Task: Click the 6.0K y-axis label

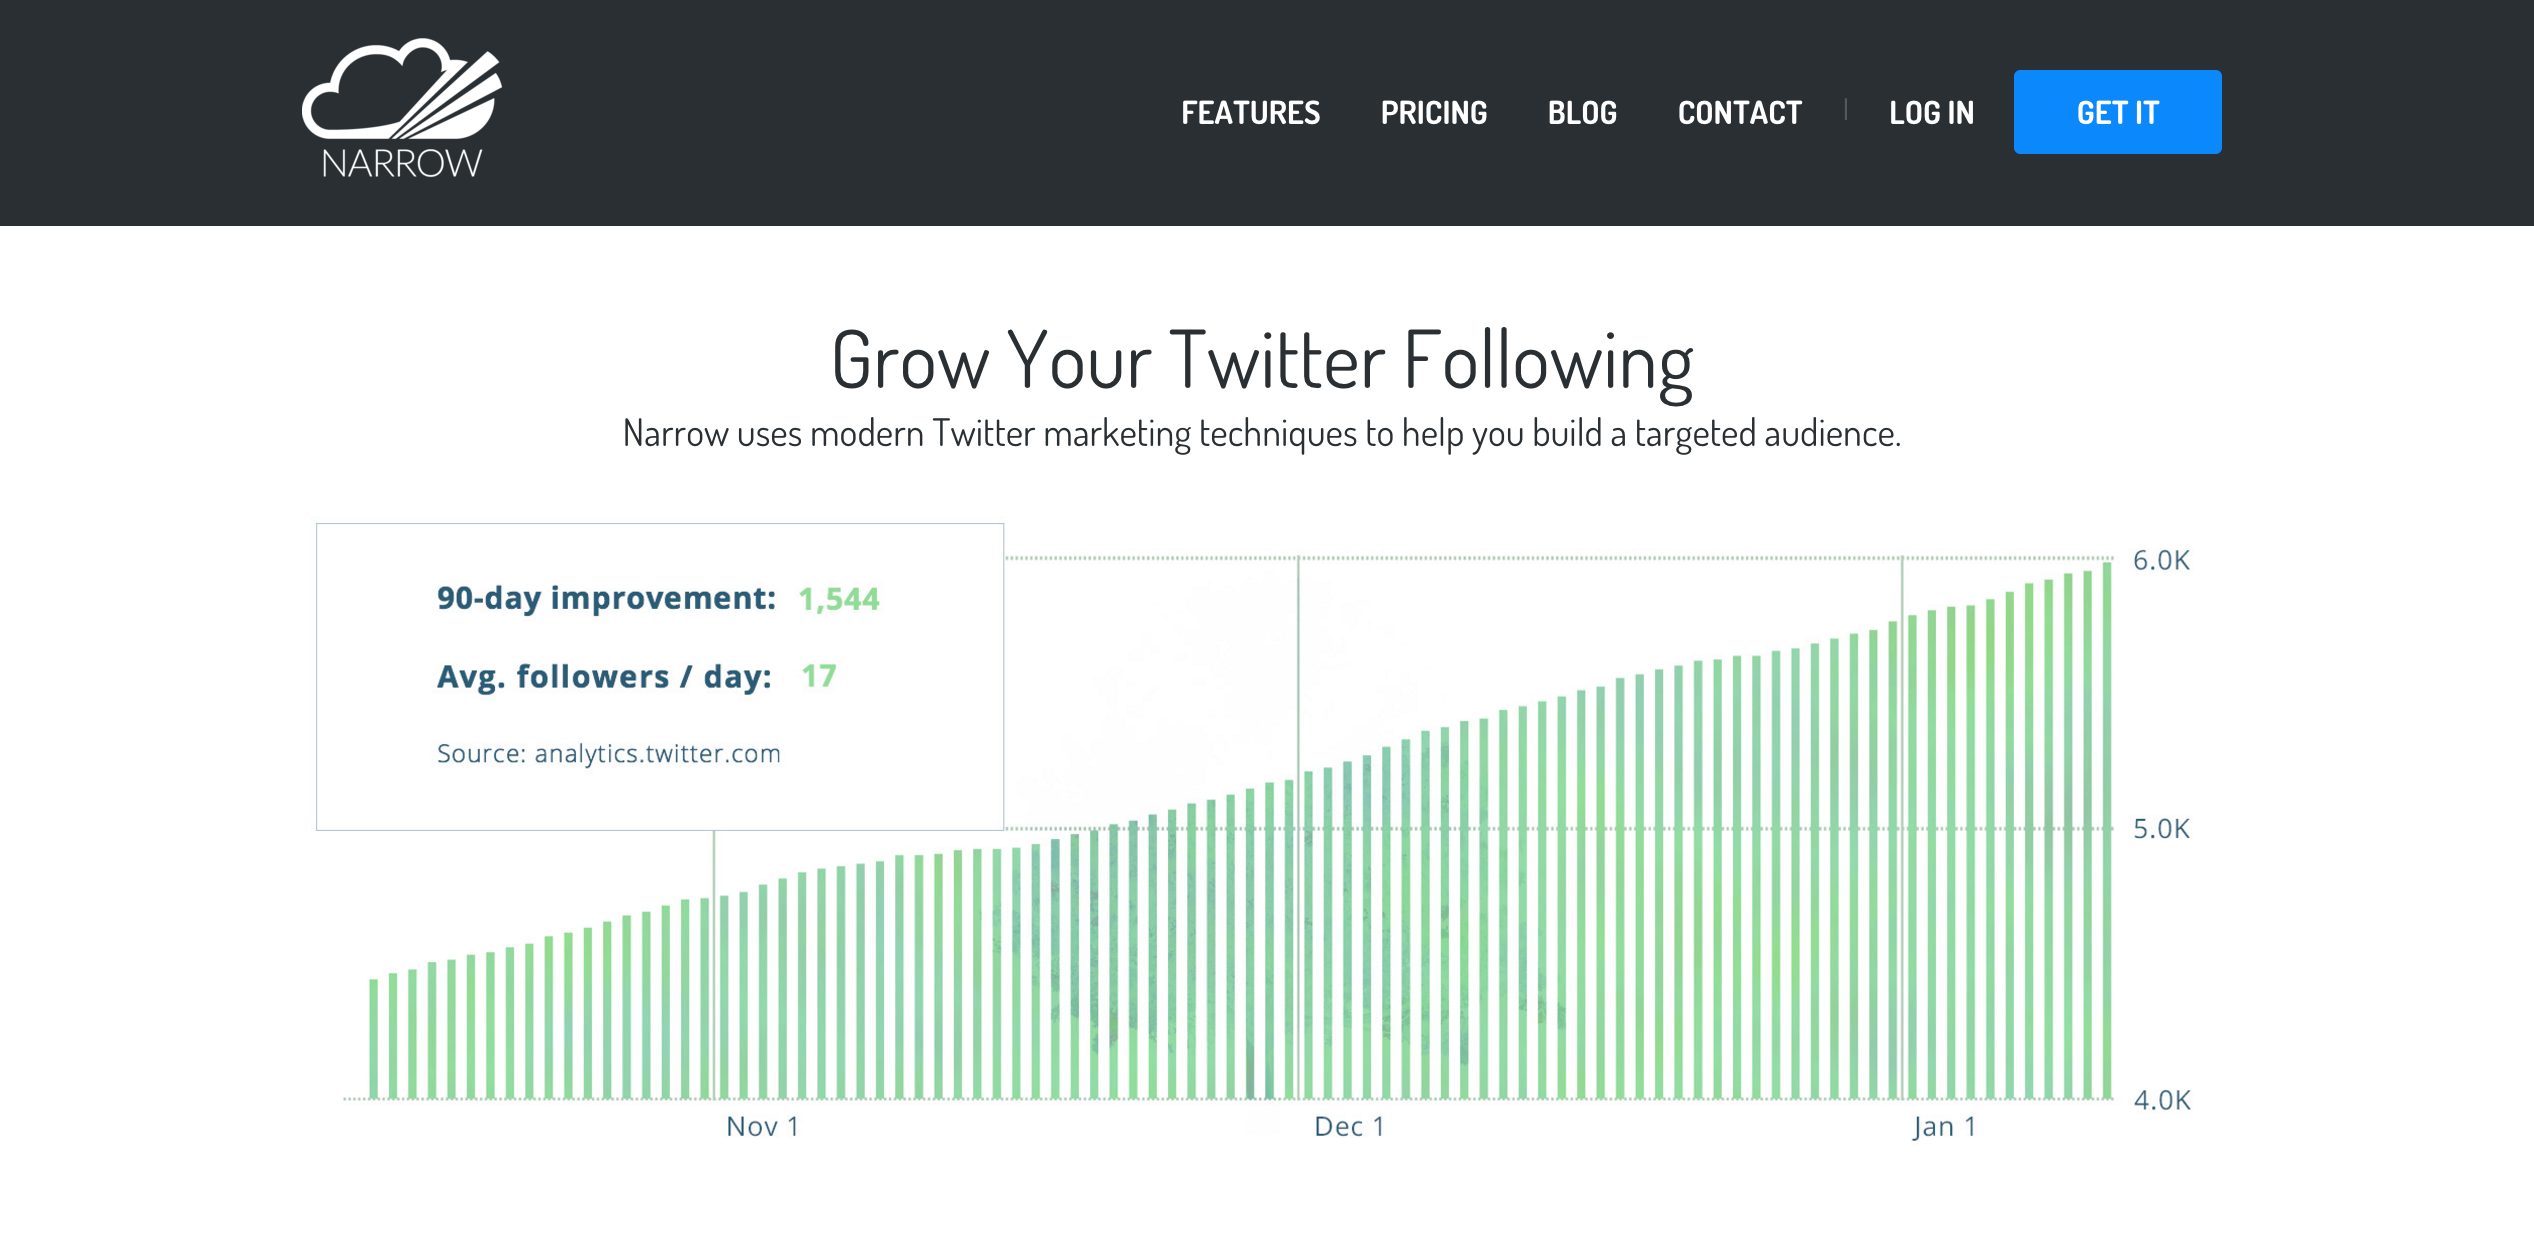Action: pyautogui.click(x=2161, y=561)
